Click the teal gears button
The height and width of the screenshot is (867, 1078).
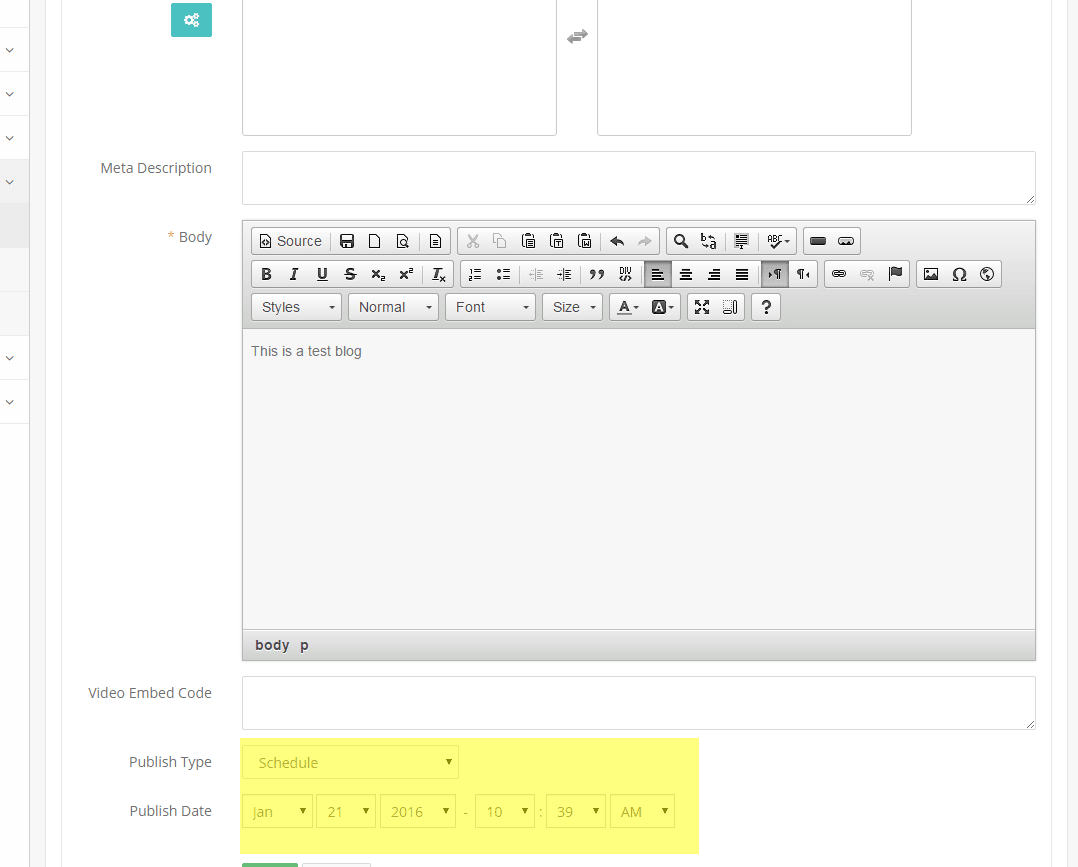(191, 20)
